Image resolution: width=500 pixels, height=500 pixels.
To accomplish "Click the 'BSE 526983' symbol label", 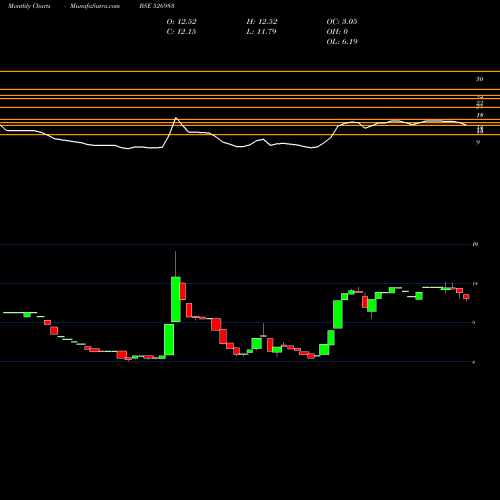I will [157, 6].
